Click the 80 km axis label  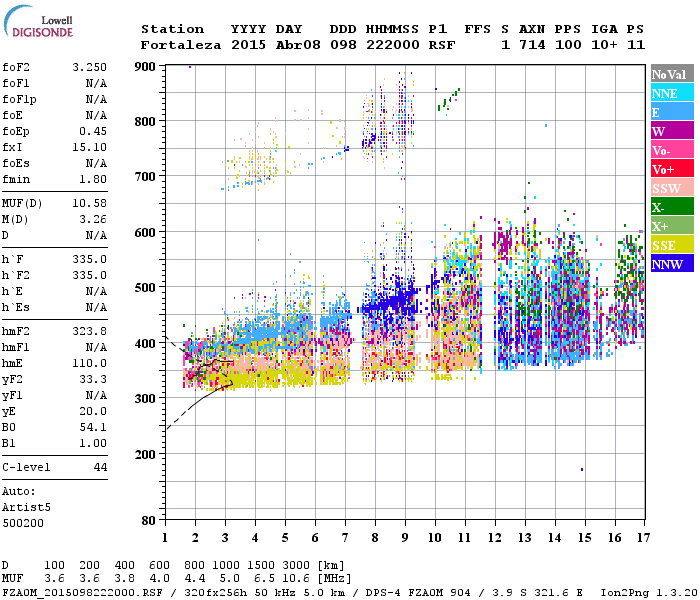tap(148, 520)
